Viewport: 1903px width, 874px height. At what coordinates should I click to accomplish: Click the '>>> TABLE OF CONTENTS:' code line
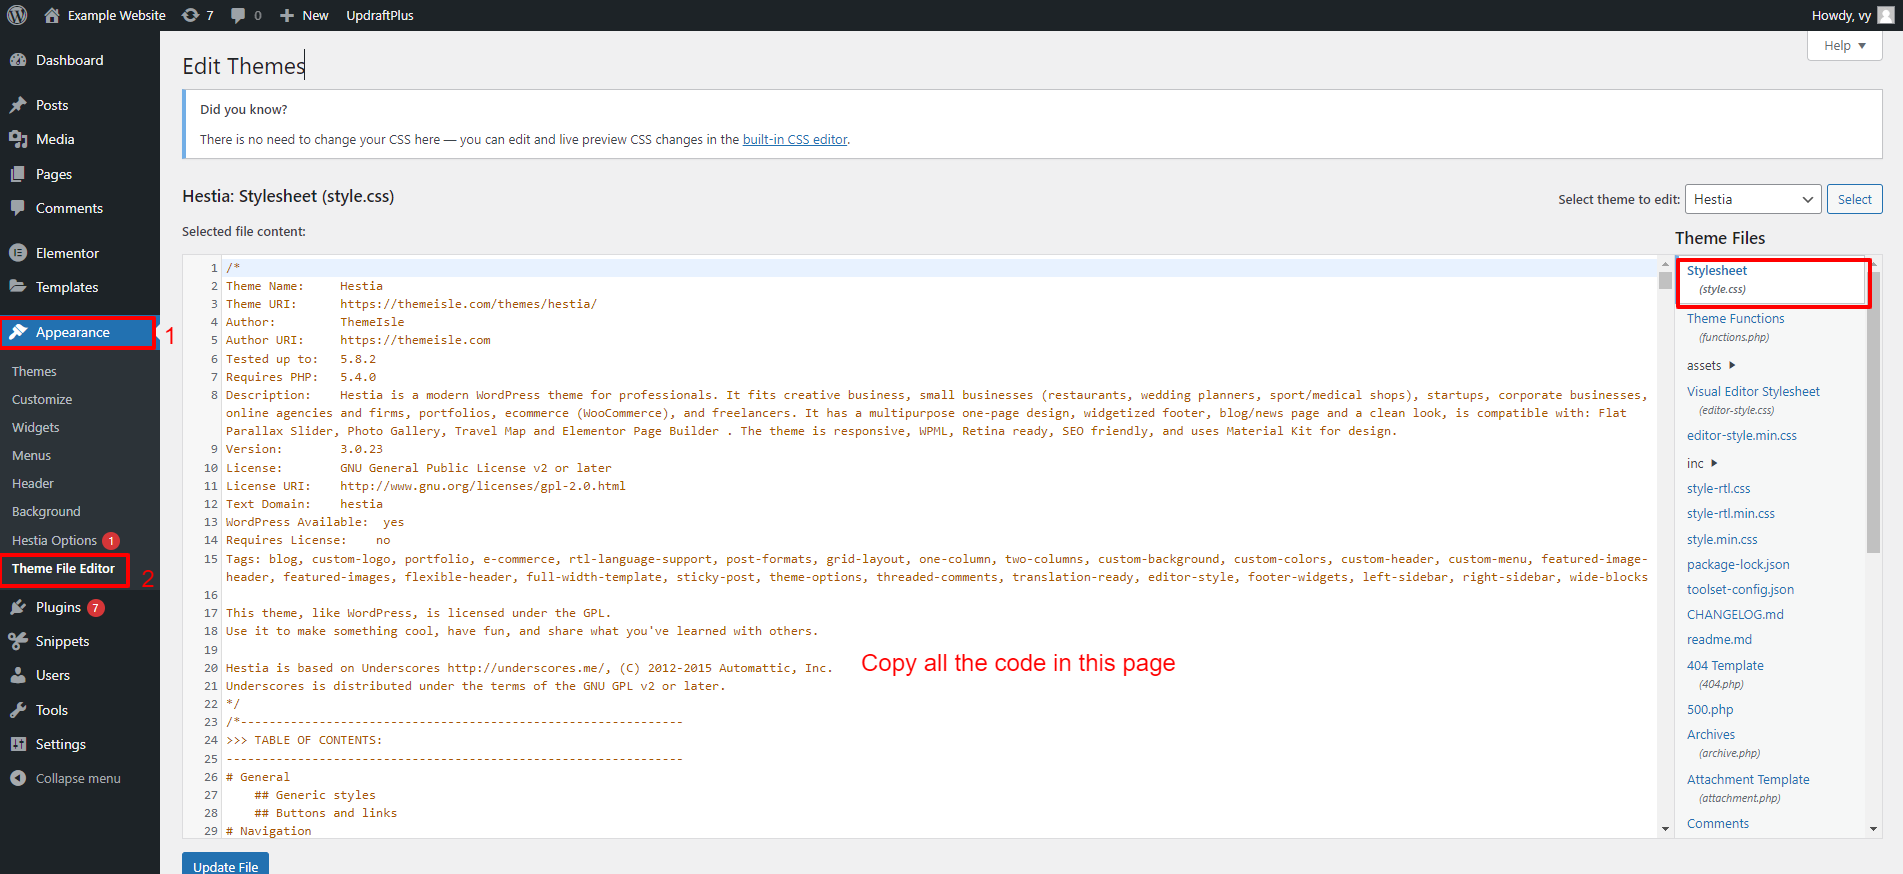click(304, 740)
